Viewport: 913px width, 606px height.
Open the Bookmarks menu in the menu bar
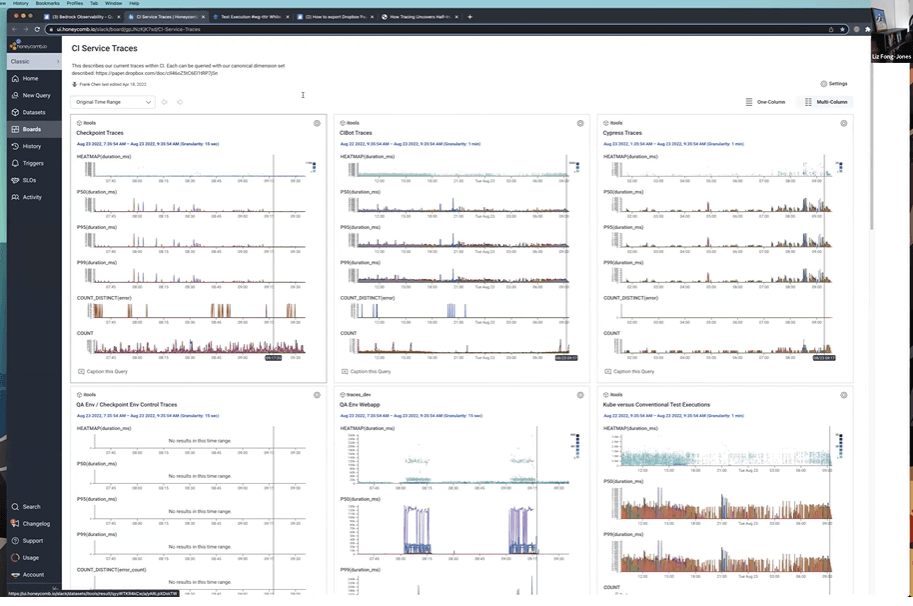point(46,3)
